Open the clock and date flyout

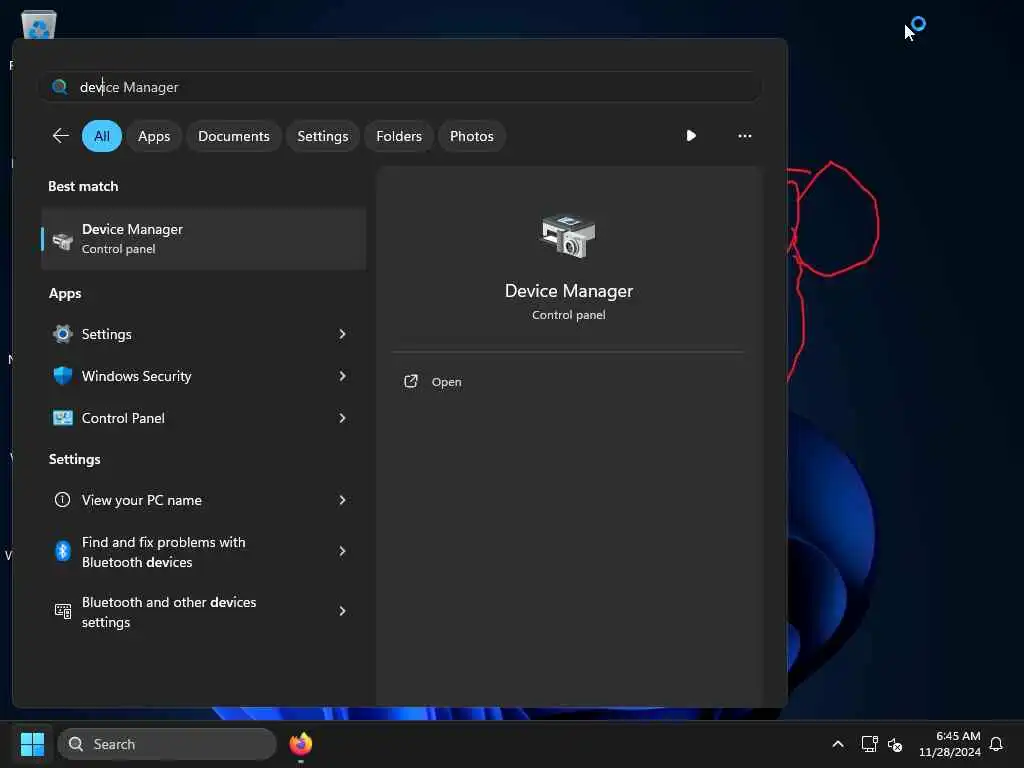[x=950, y=744]
